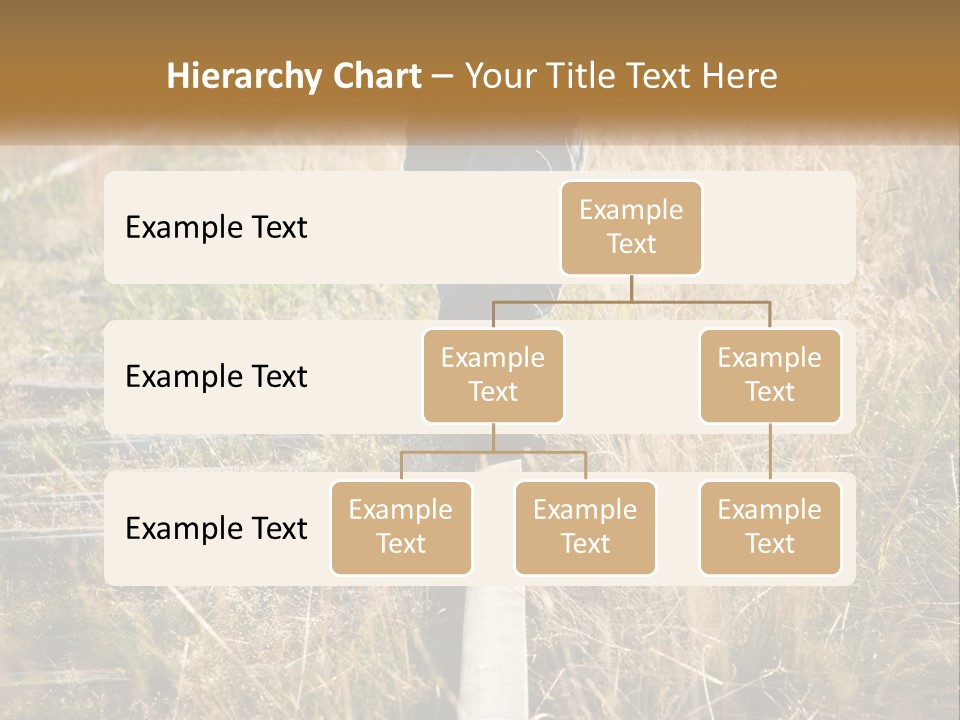Image resolution: width=960 pixels, height=720 pixels.
Task: Select the left box in the second level
Action: [x=493, y=376]
